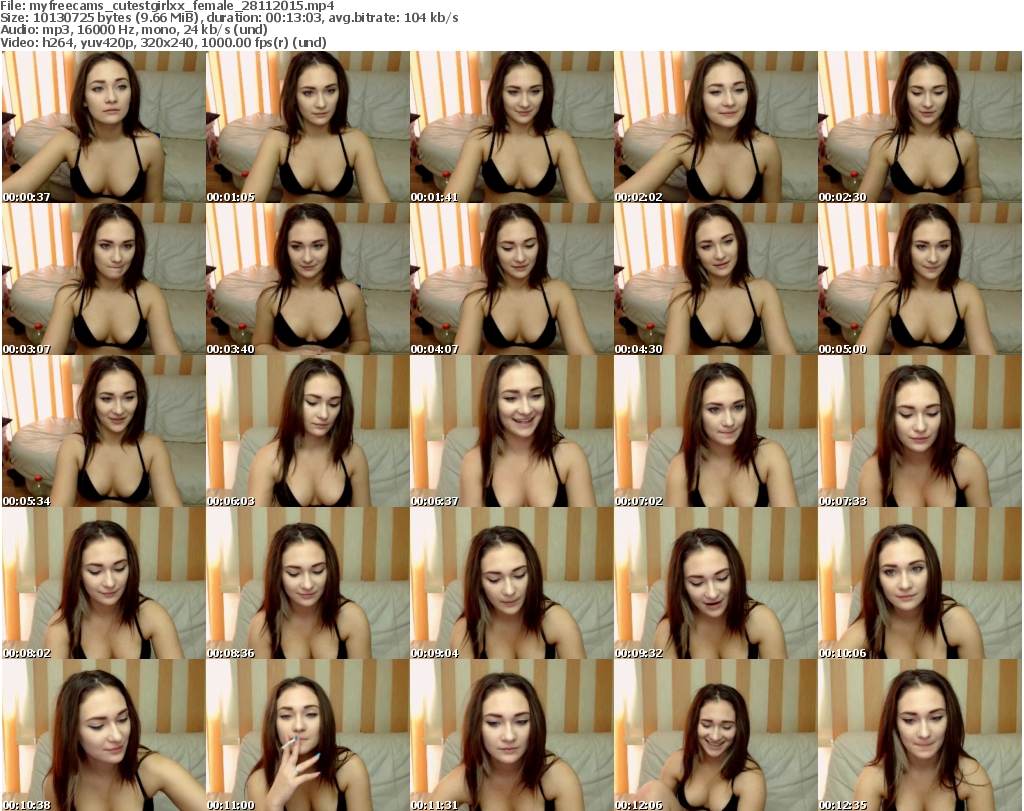The height and width of the screenshot is (811, 1024).
Task: Click the thumbnail timestamped 00:08:36
Action: [x=308, y=583]
